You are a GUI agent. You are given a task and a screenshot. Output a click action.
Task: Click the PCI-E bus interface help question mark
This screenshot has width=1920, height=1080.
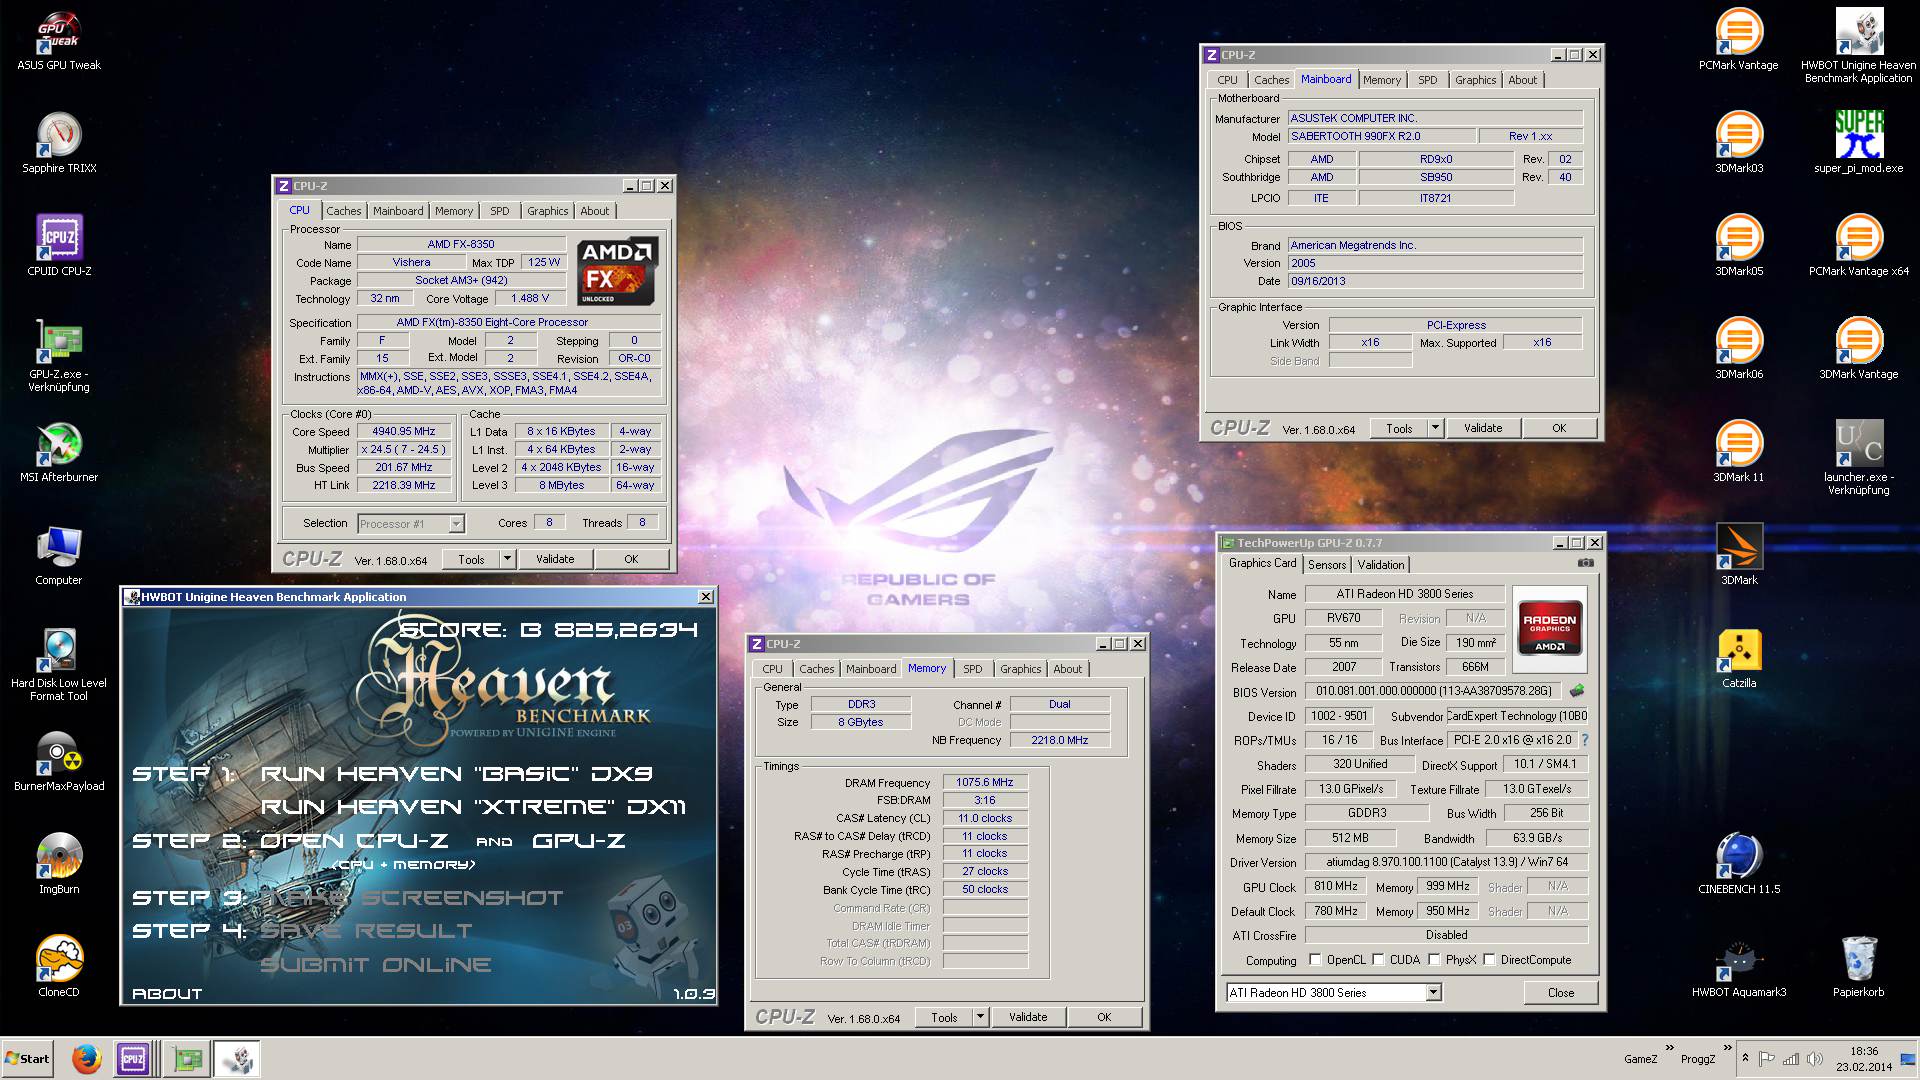pos(1585,740)
